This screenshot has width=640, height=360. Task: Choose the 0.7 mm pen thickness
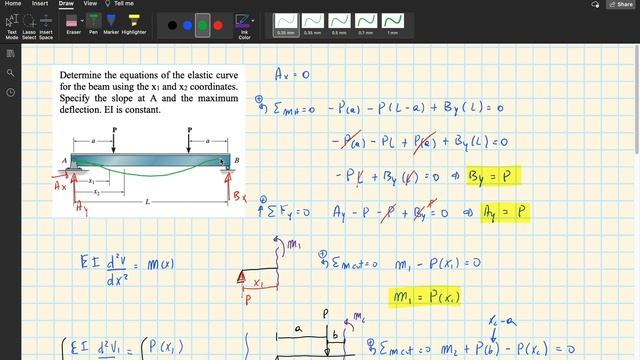(366, 24)
